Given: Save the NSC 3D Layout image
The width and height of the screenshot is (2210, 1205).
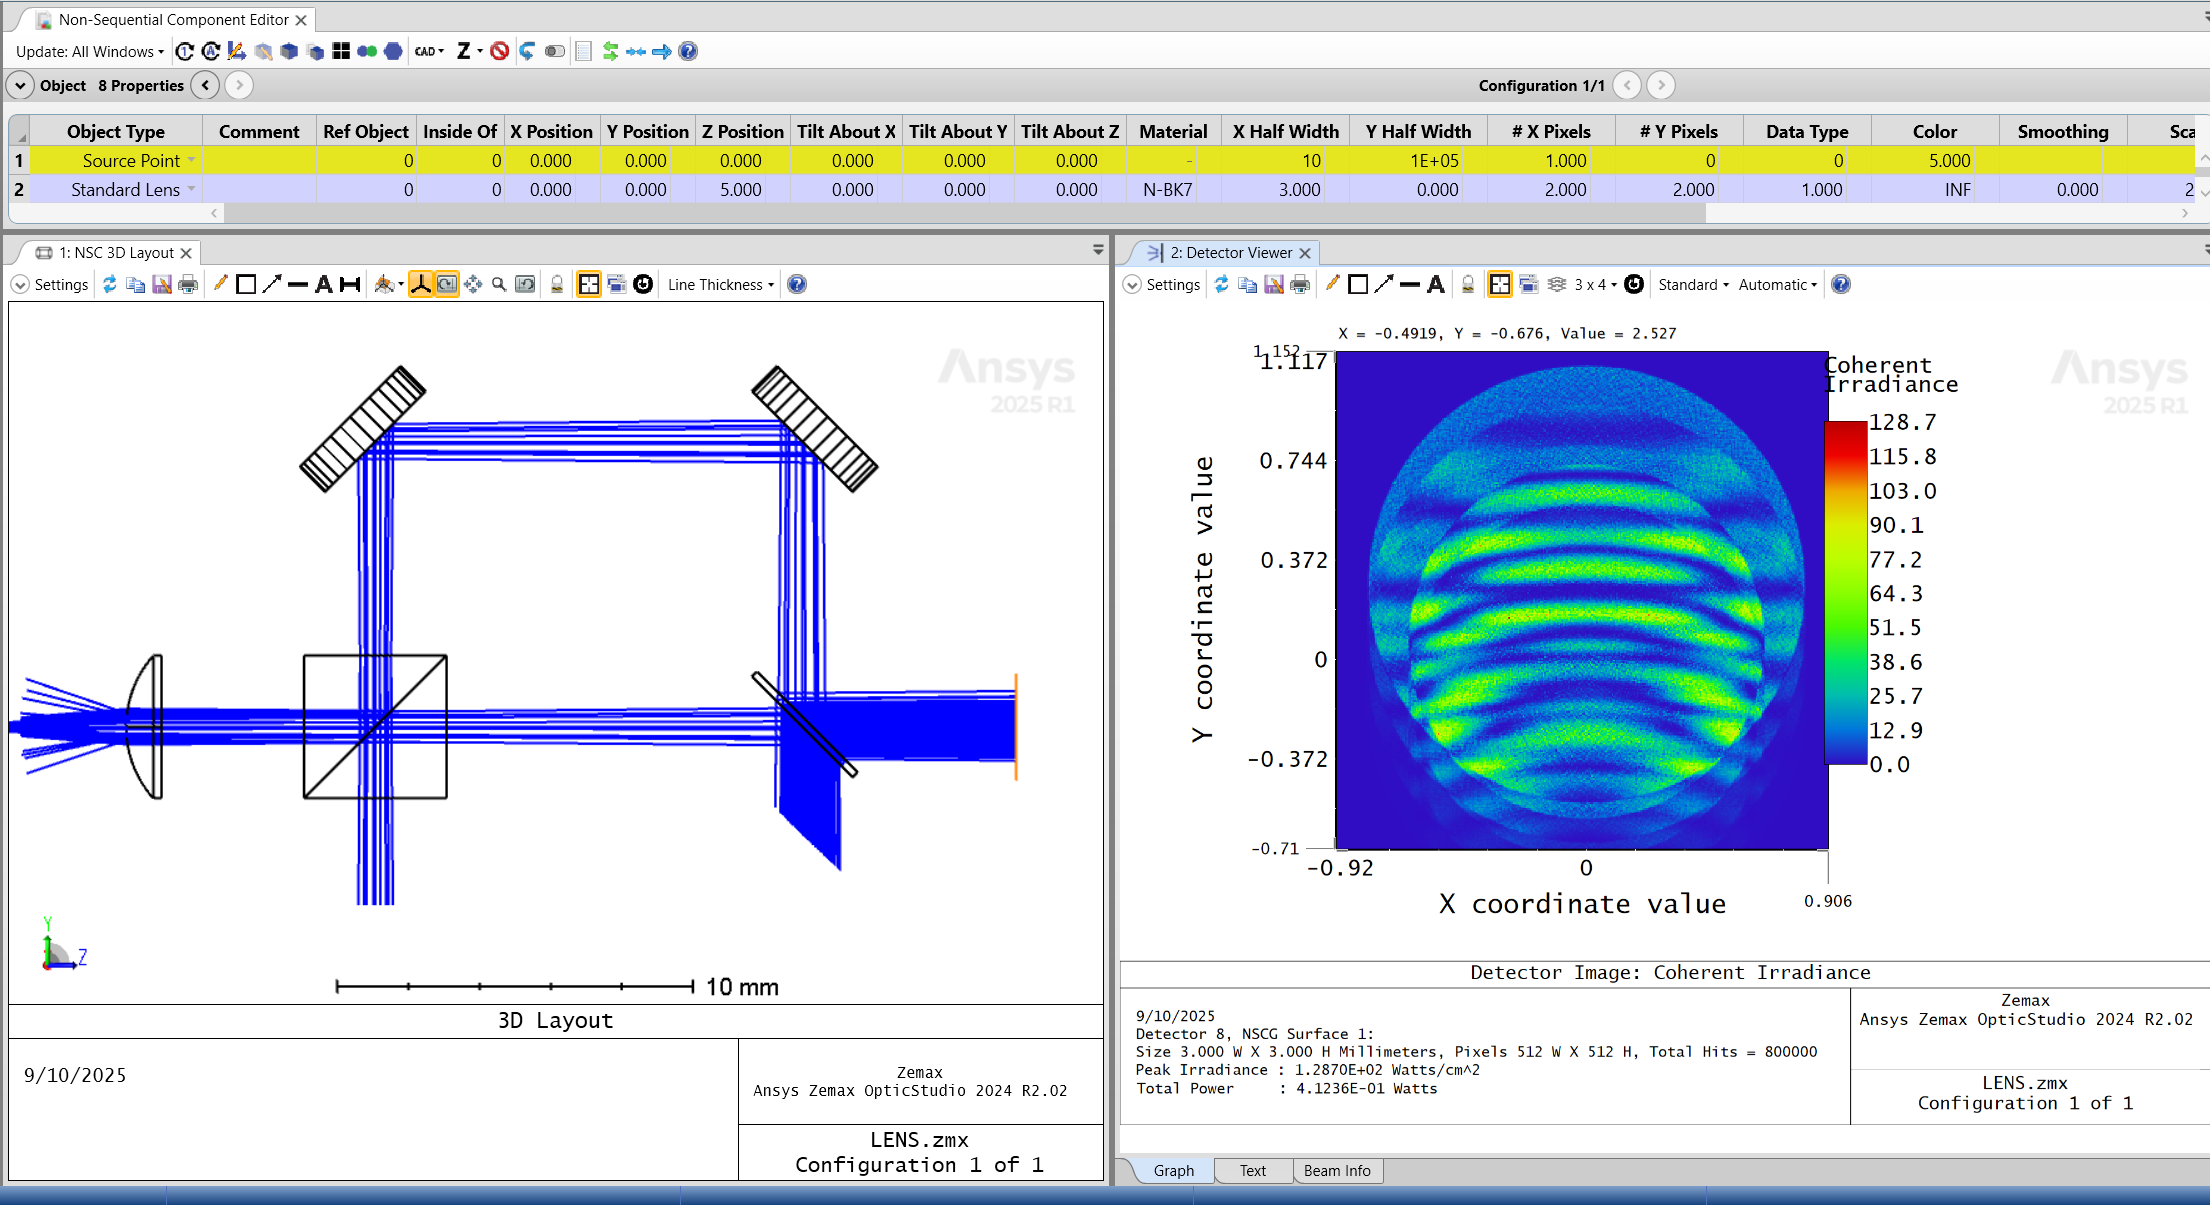Looking at the screenshot, I should pos(162,284).
